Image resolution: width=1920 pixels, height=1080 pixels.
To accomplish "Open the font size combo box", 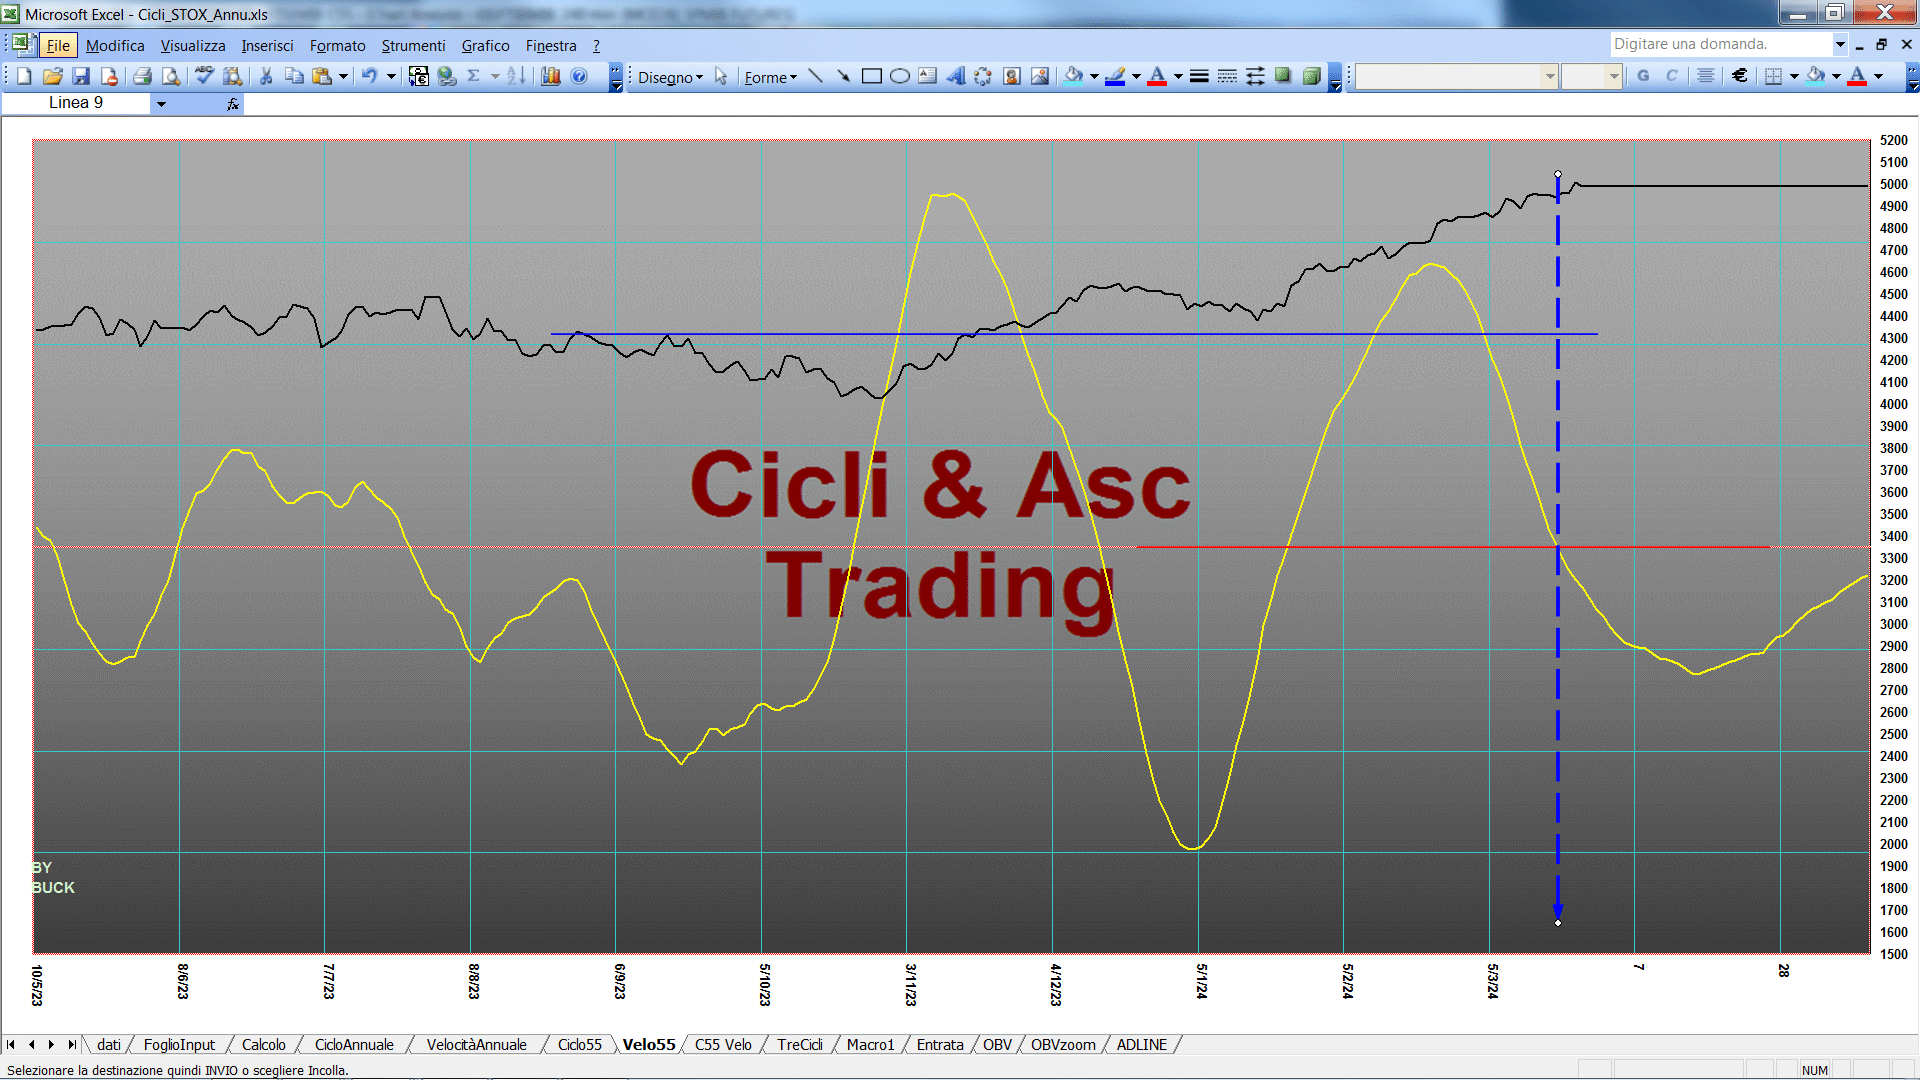I will (x=1591, y=76).
